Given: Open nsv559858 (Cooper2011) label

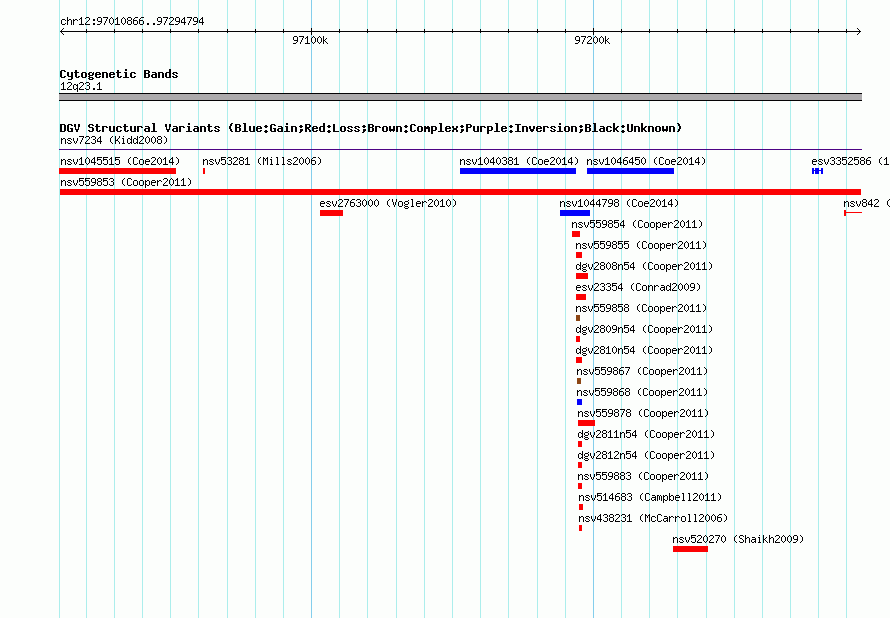Looking at the screenshot, I should 641,308.
